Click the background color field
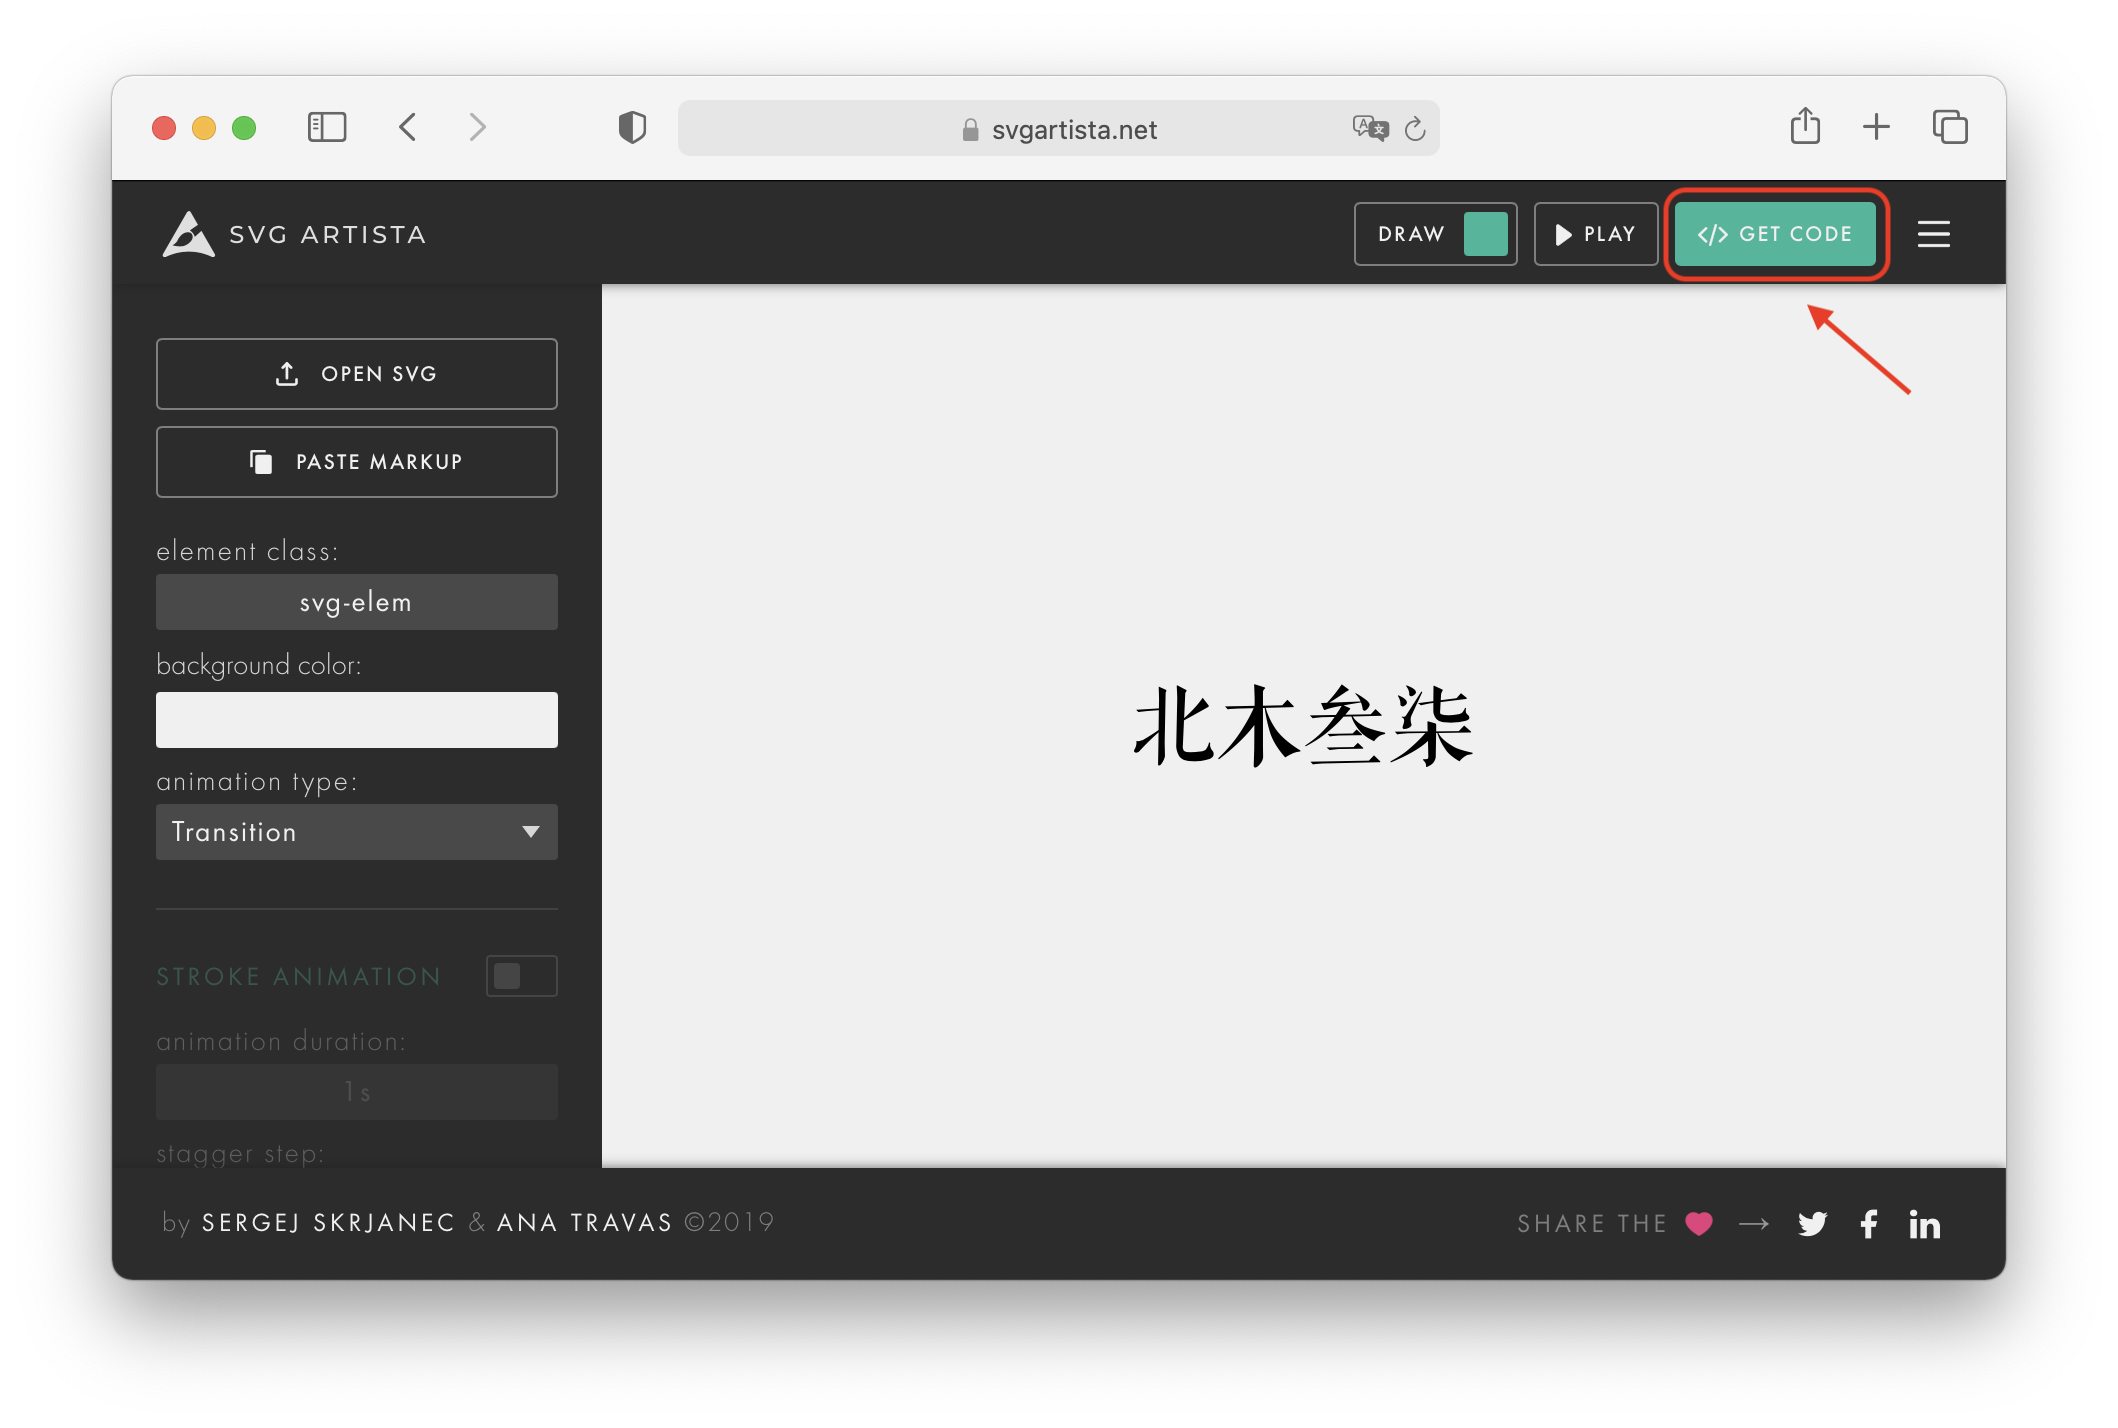This screenshot has width=2118, height=1428. coord(356,720)
